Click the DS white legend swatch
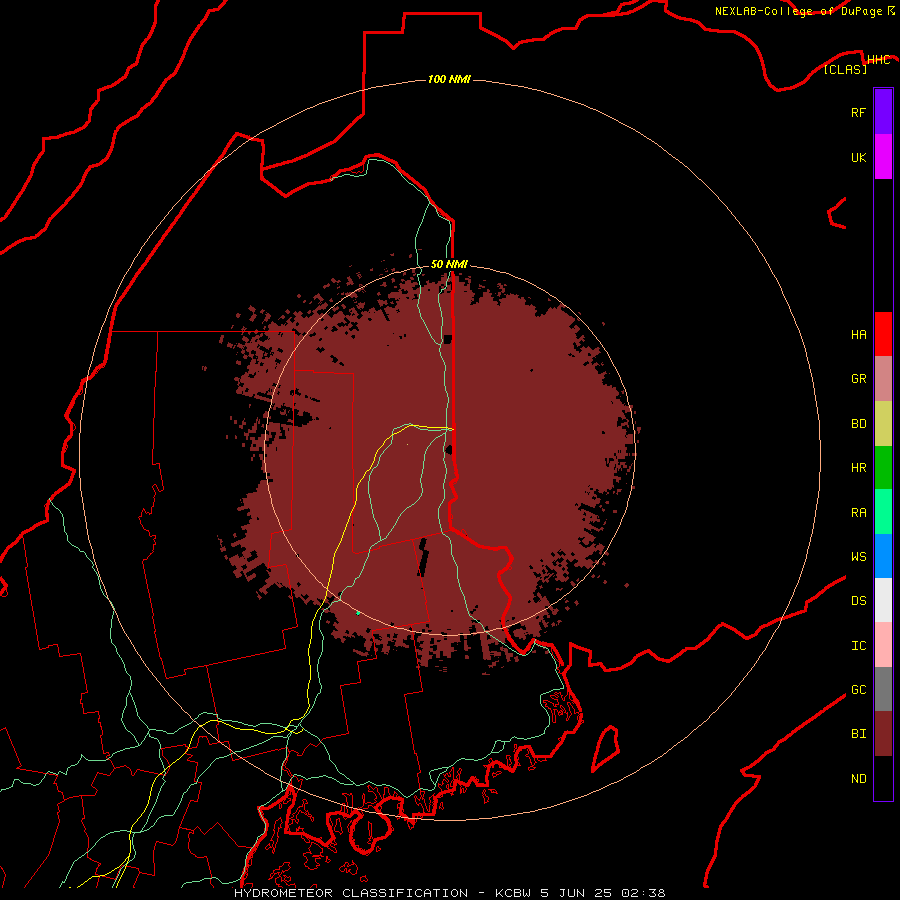Viewport: 900px width, 900px height. coord(883,600)
